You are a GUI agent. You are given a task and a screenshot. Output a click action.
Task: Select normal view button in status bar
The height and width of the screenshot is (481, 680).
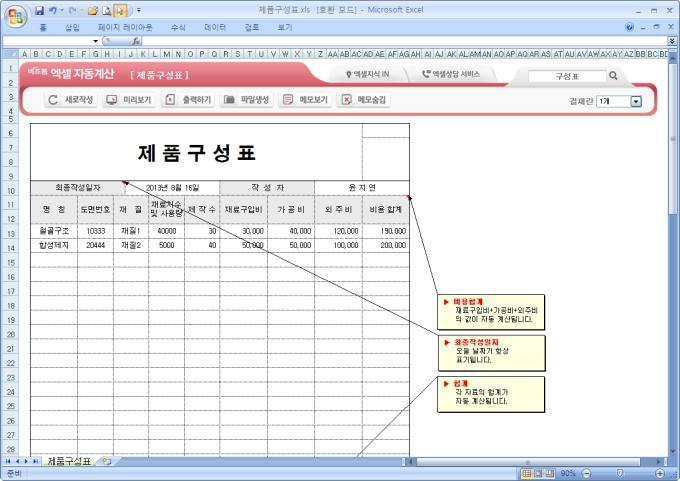[x=526, y=472]
